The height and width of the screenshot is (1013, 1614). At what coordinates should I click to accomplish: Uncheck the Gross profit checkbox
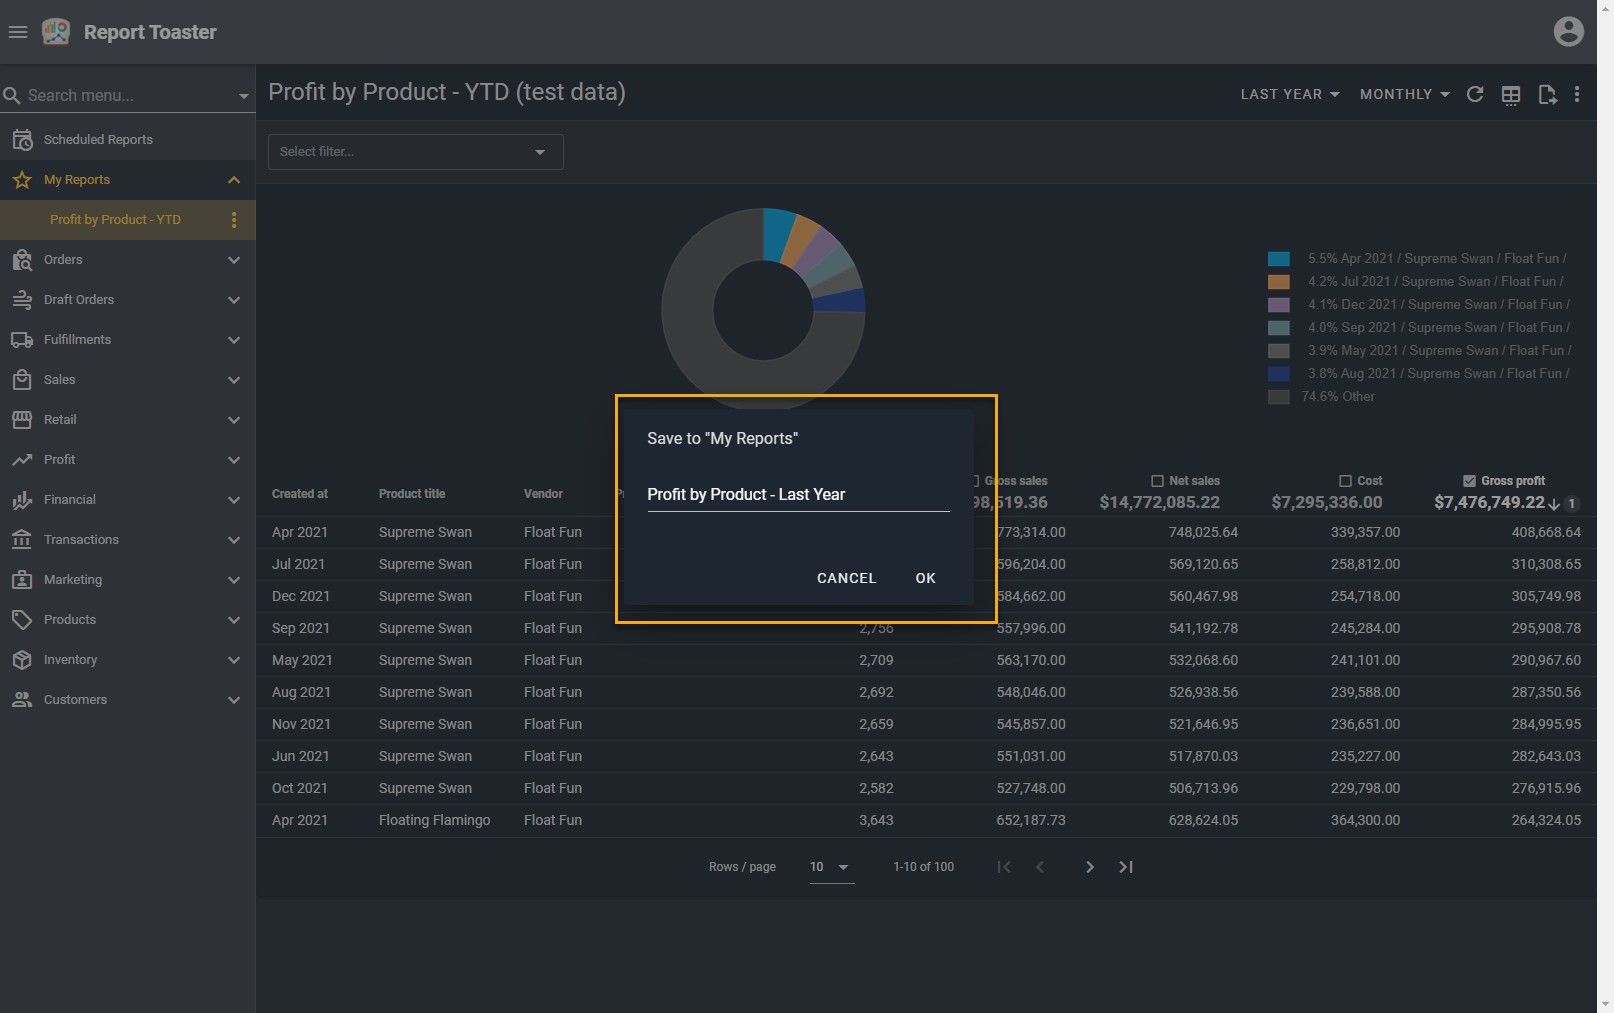coord(1469,481)
